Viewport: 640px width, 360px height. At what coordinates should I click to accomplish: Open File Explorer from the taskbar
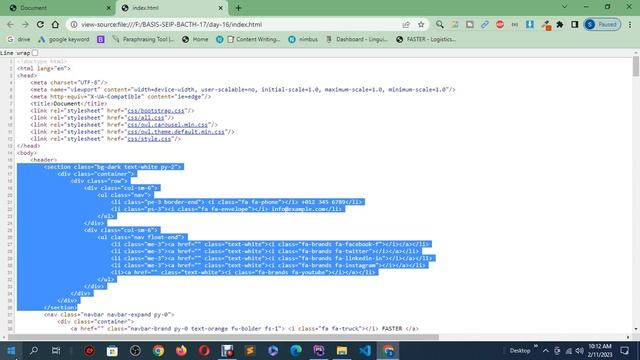pyautogui.click(x=342, y=351)
